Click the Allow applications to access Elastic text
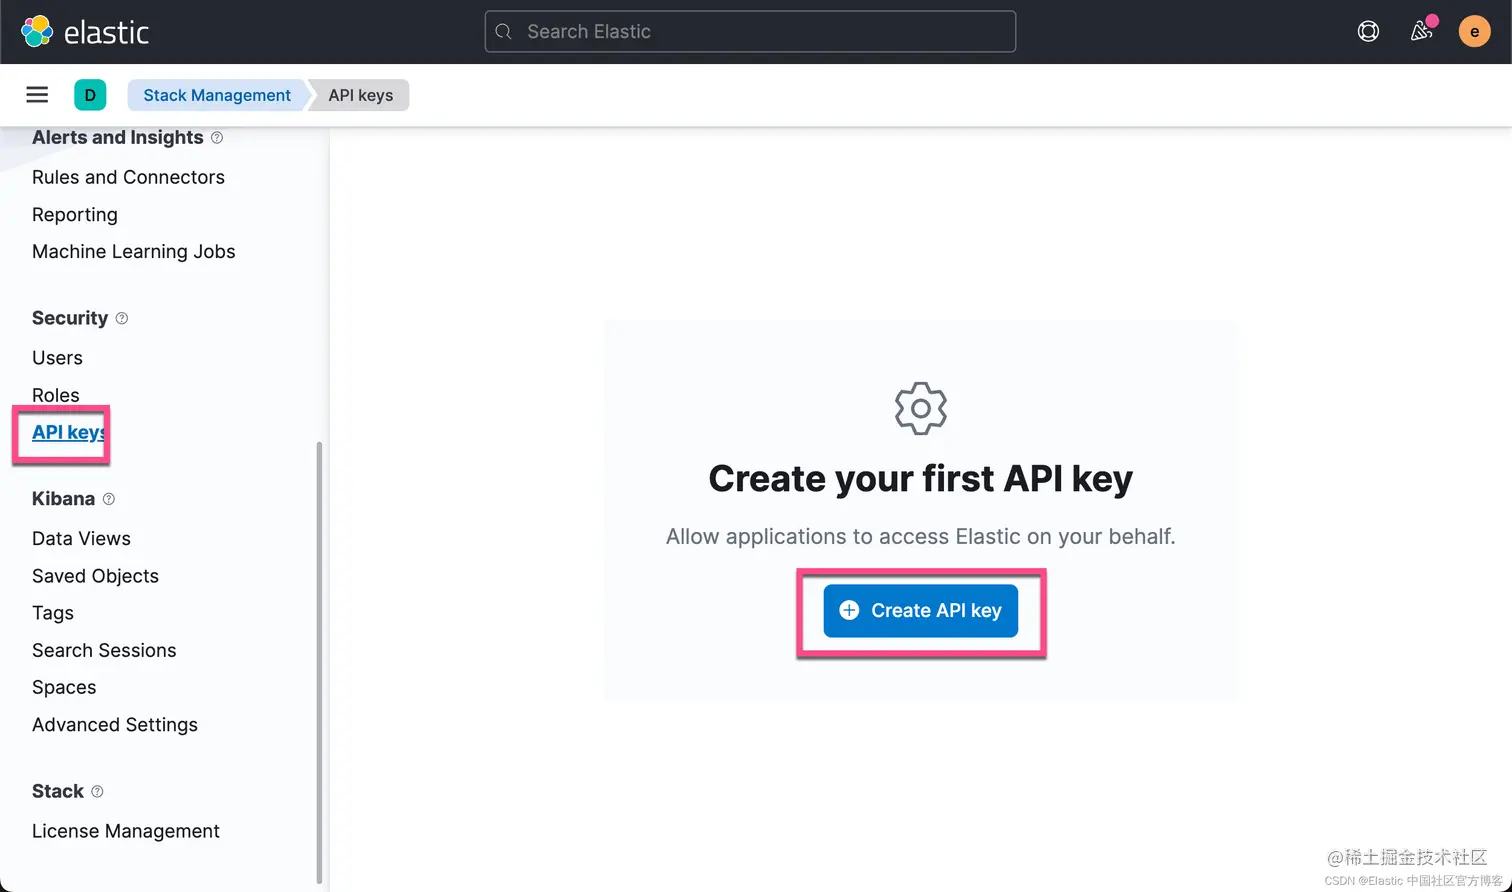1512x892 pixels. [x=920, y=537]
